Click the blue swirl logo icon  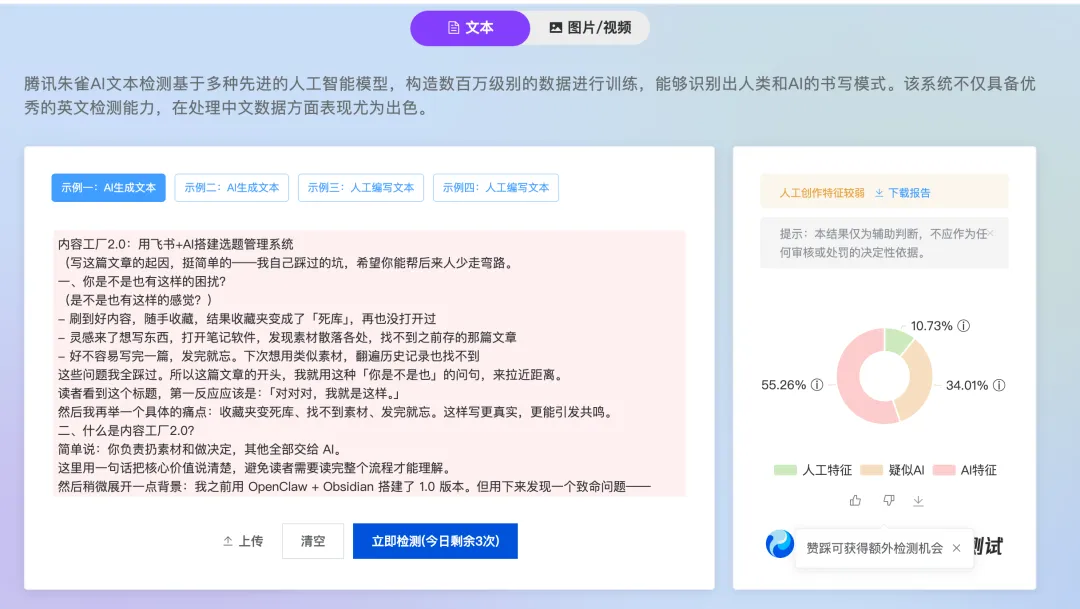780,544
